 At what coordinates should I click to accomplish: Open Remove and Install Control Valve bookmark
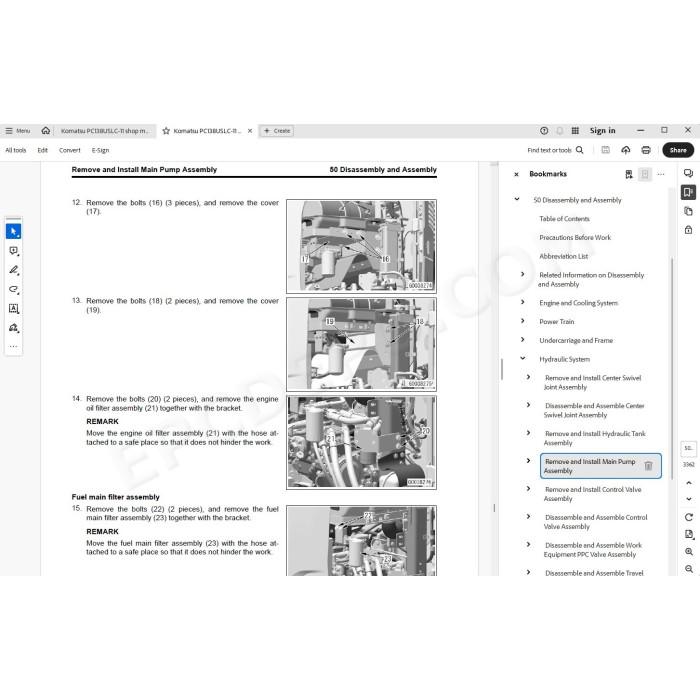coord(592,494)
